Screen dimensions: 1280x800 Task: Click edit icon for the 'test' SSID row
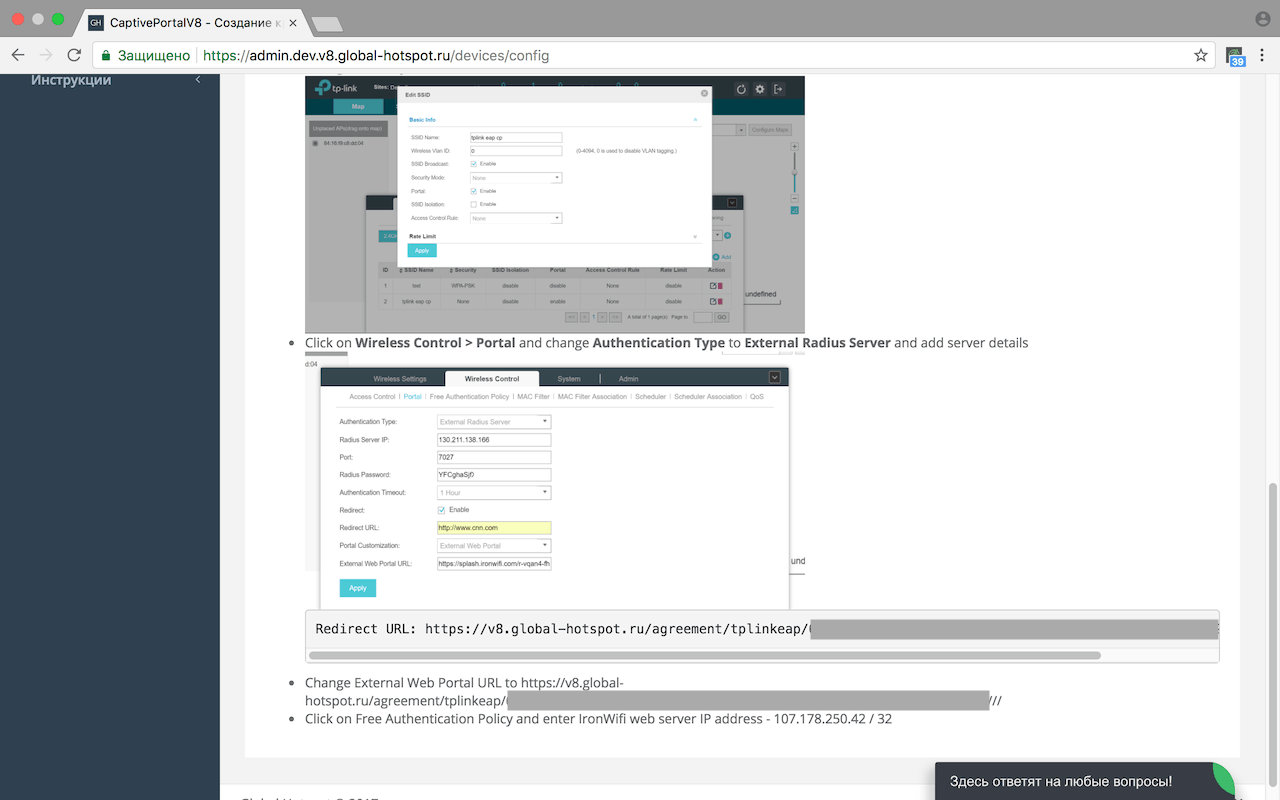pos(713,286)
